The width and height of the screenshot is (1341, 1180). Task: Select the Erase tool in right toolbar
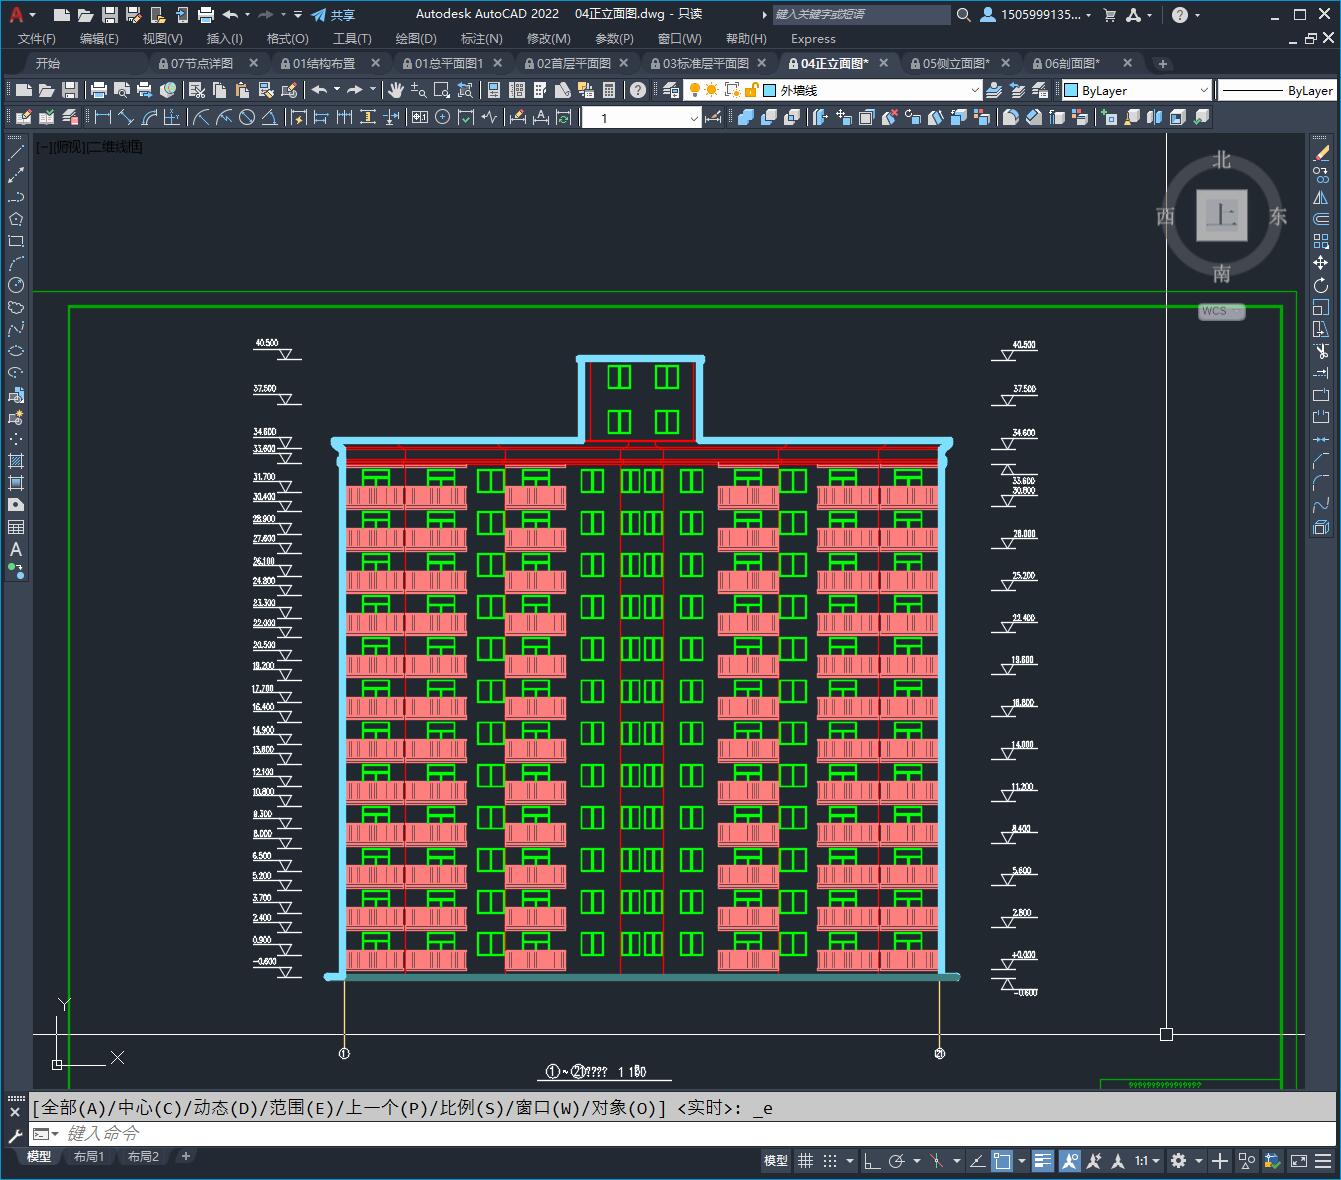pyautogui.click(x=1321, y=154)
